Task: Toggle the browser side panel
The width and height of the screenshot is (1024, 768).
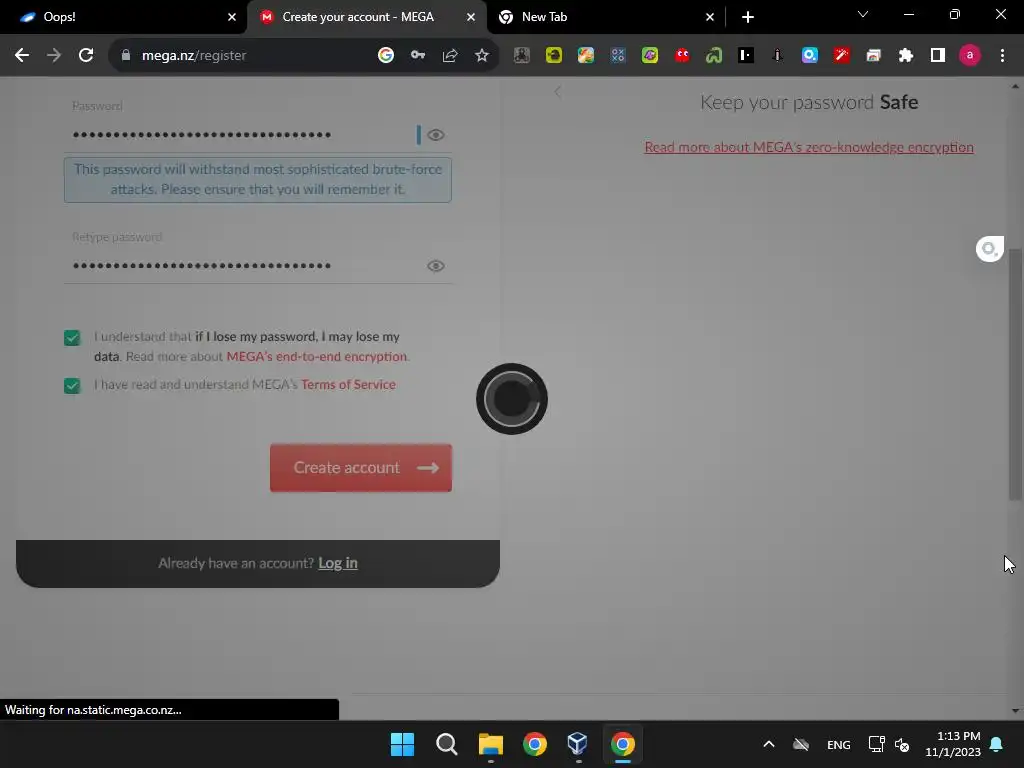Action: coord(938,56)
